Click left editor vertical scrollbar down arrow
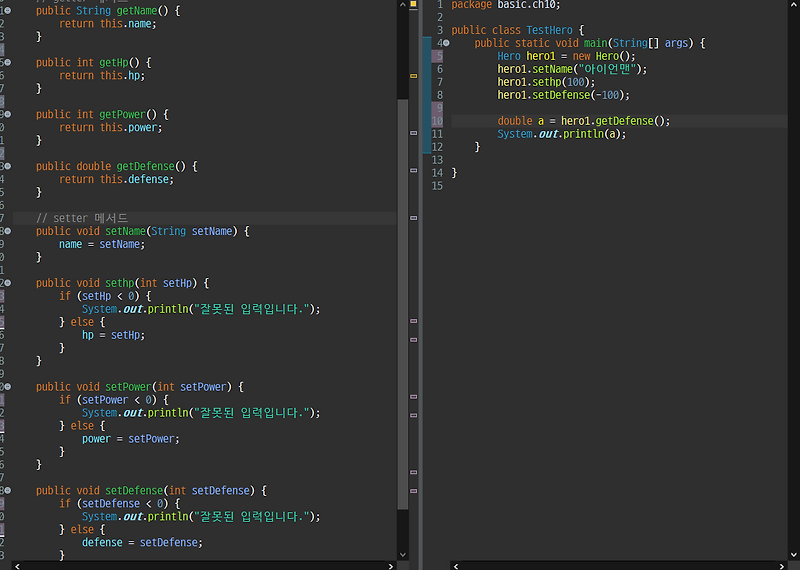The height and width of the screenshot is (570, 800). click(x=403, y=555)
